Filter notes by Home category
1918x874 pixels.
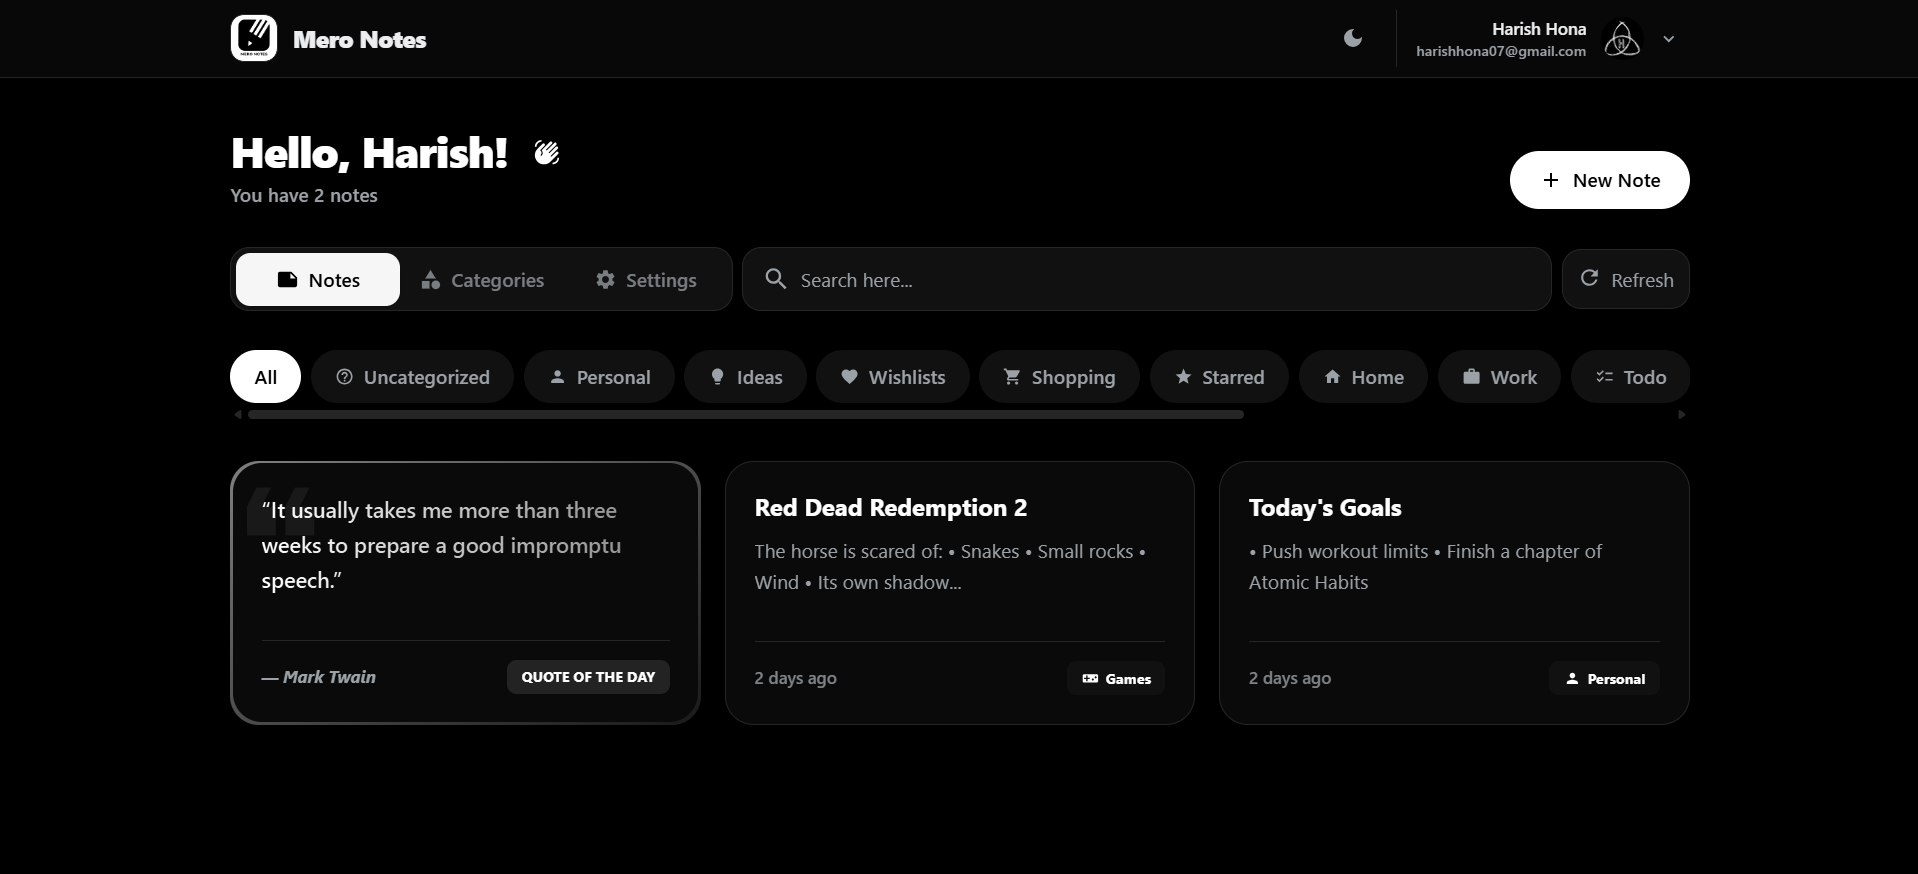pyautogui.click(x=1363, y=377)
